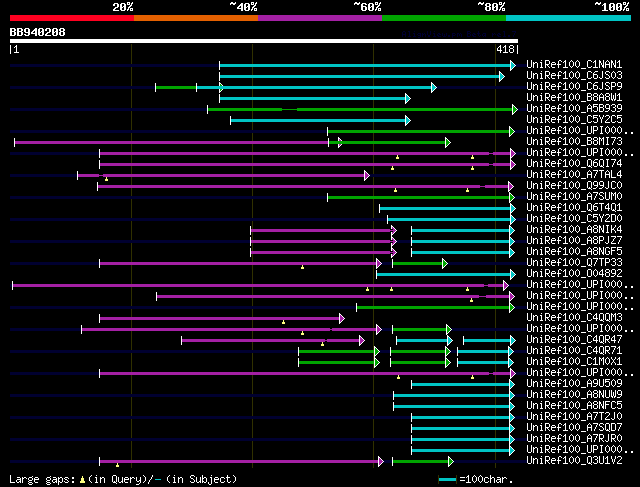Image resolution: width=640 pixels, height=487 pixels.
Task: Click the purple alignment bar for Q99JC0
Action: pyautogui.click(x=303, y=187)
